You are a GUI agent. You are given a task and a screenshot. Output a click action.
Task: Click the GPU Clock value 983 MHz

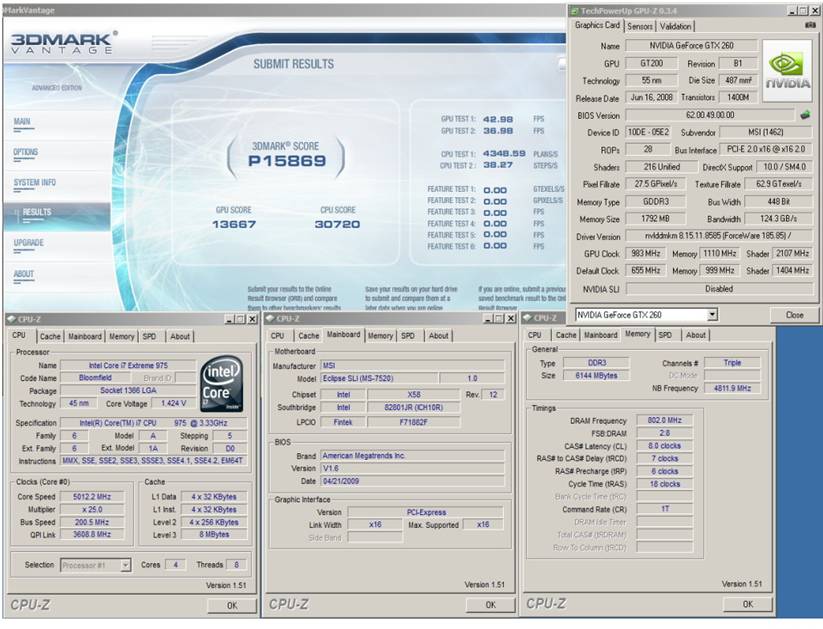pos(646,254)
